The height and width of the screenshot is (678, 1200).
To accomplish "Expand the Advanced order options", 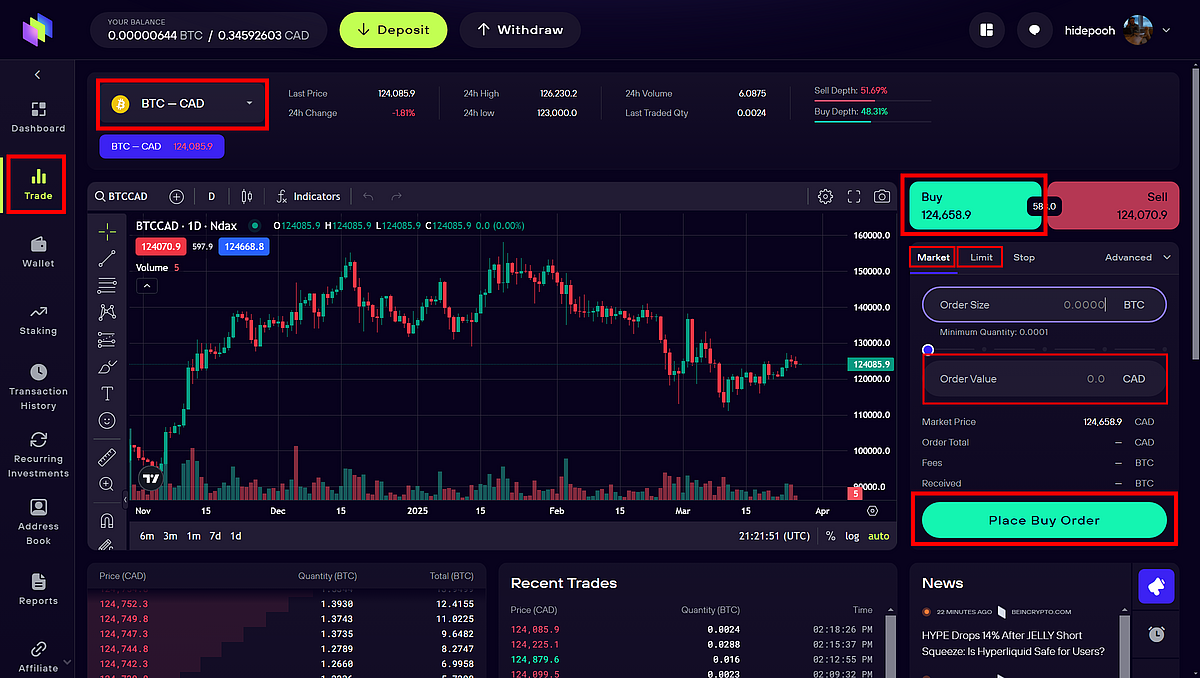I will (x=1138, y=257).
